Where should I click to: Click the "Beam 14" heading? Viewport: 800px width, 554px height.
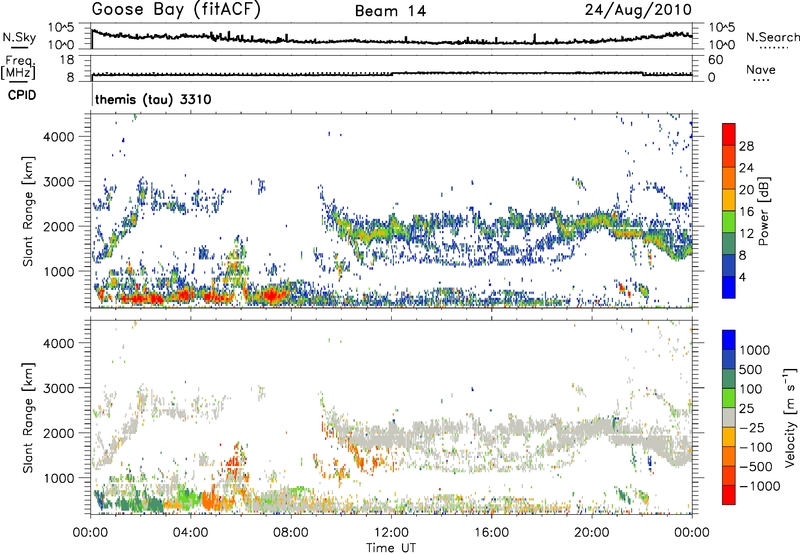pyautogui.click(x=390, y=11)
